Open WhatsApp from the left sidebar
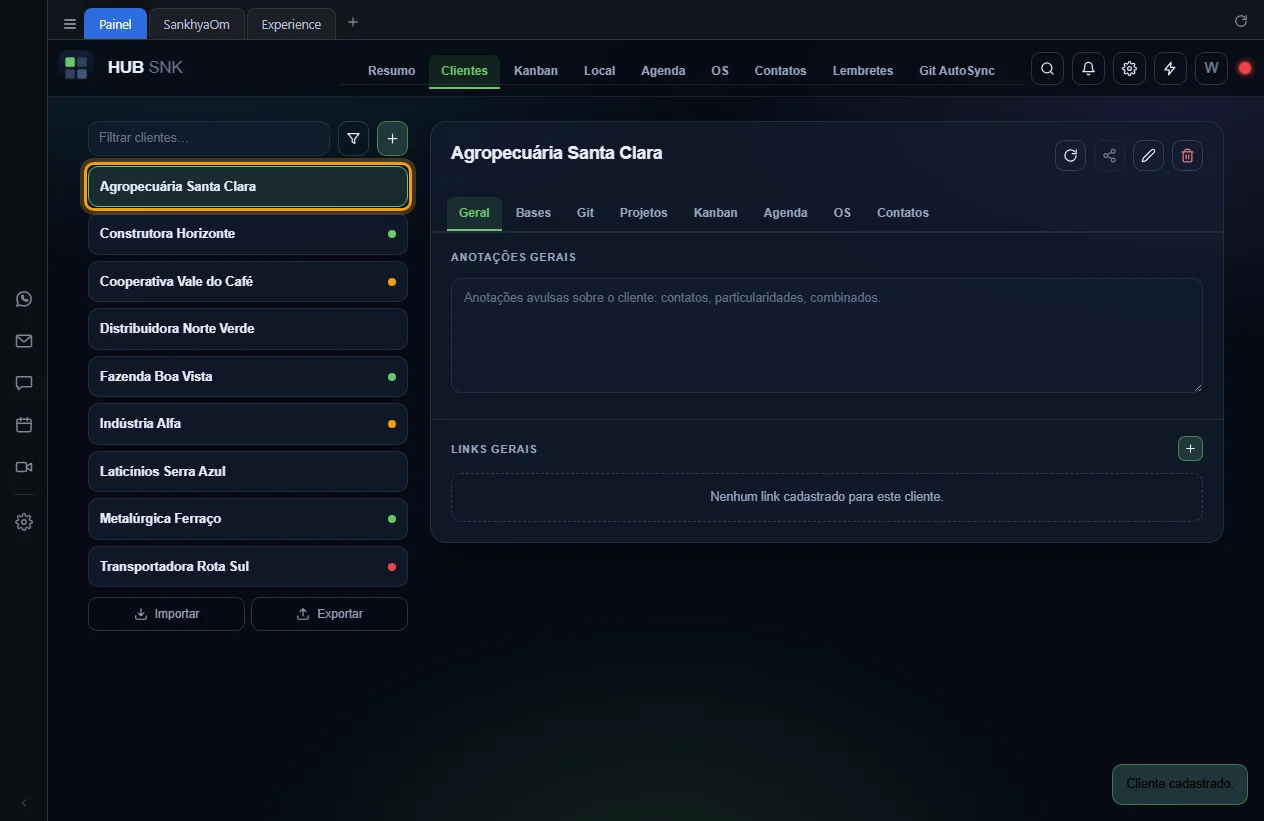 (x=24, y=299)
